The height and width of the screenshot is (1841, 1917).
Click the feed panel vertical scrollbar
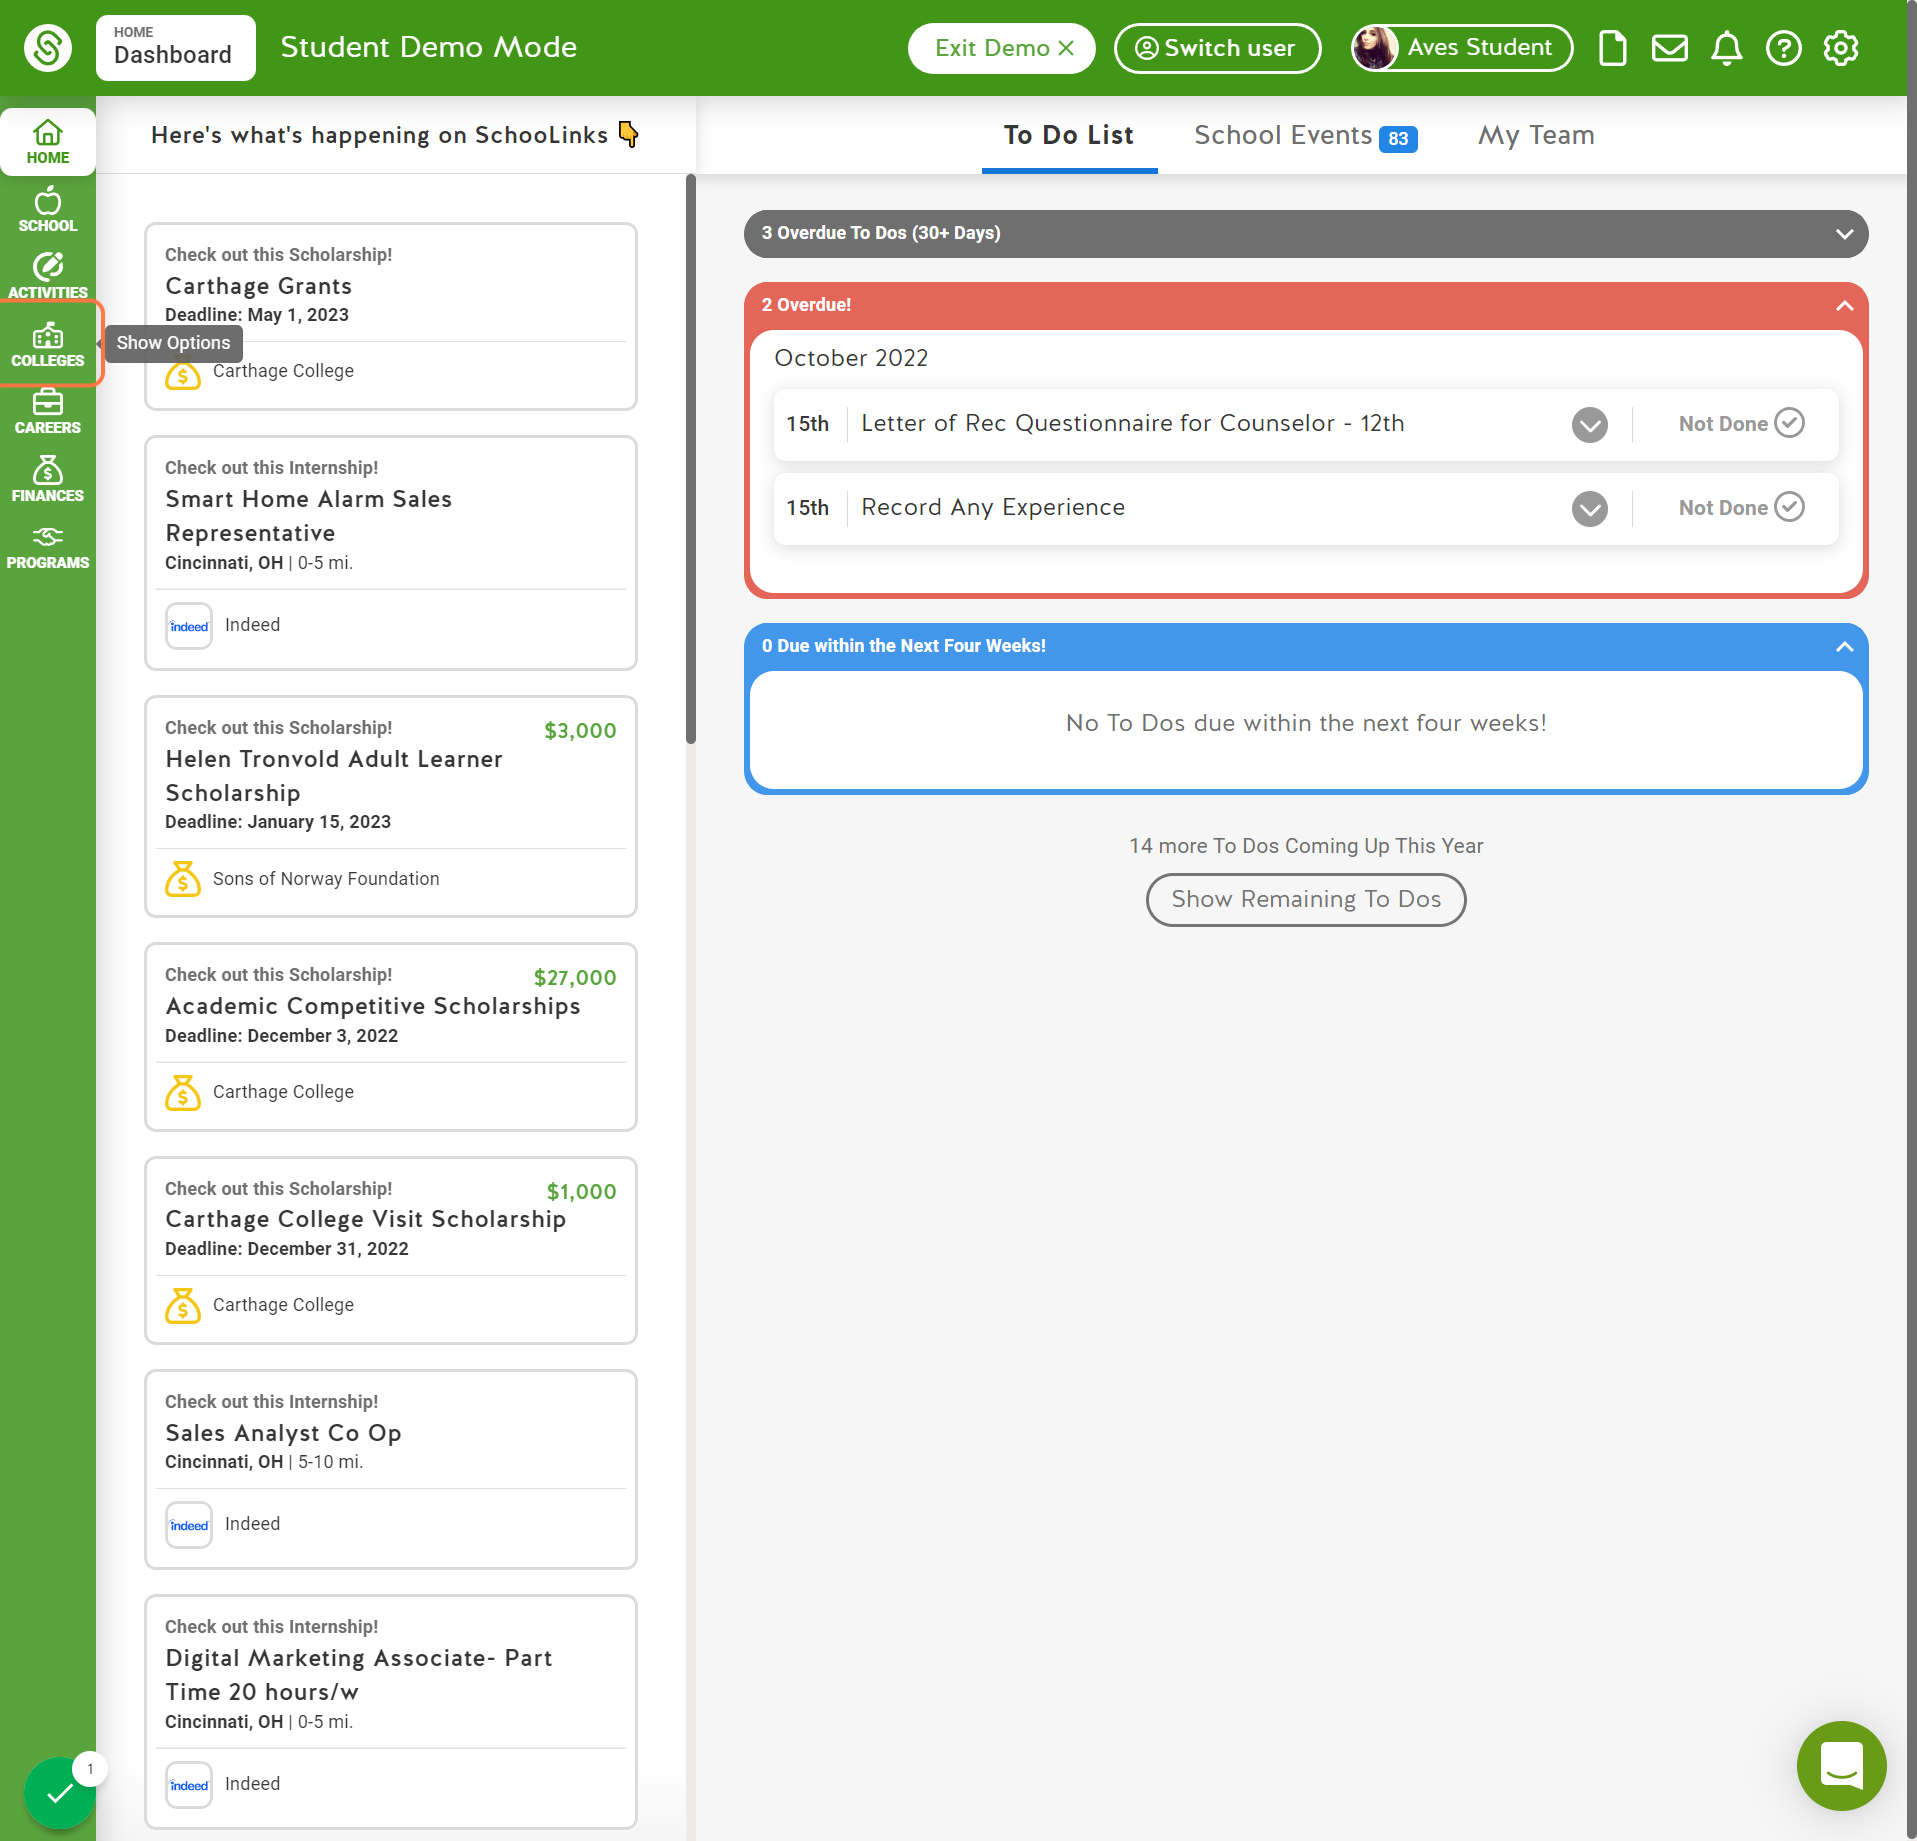pos(690,460)
